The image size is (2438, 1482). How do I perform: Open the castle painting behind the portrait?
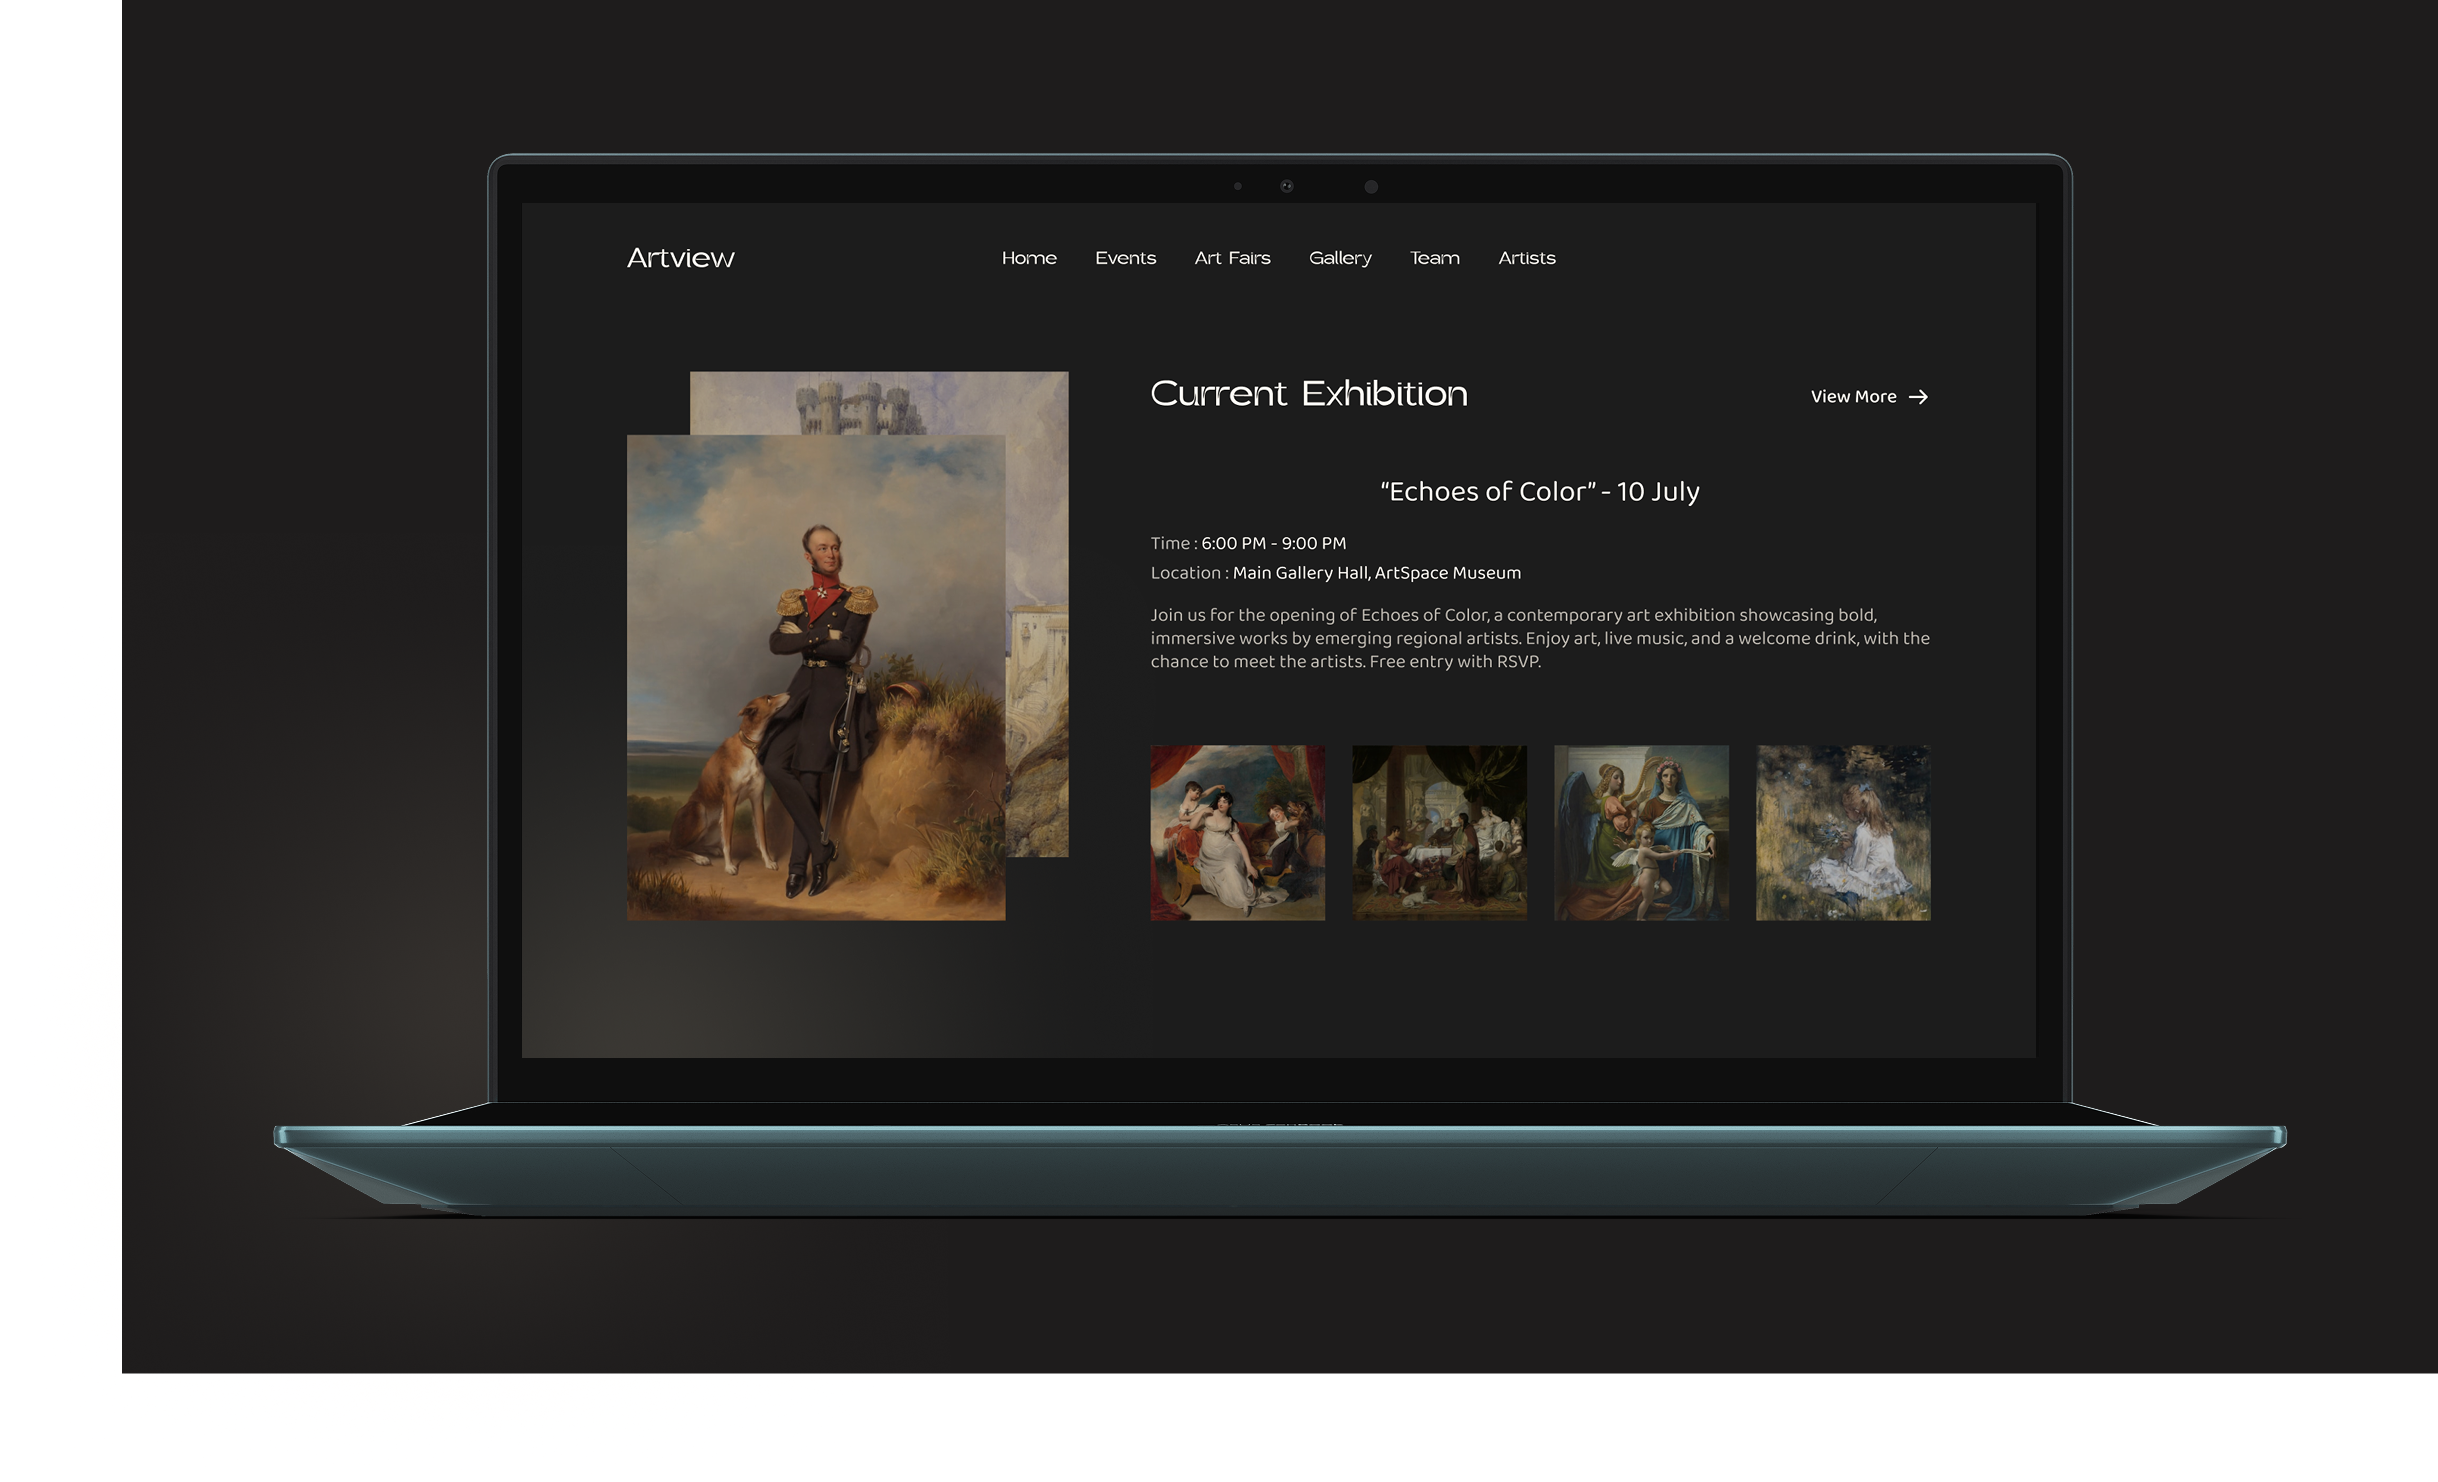click(1037, 614)
